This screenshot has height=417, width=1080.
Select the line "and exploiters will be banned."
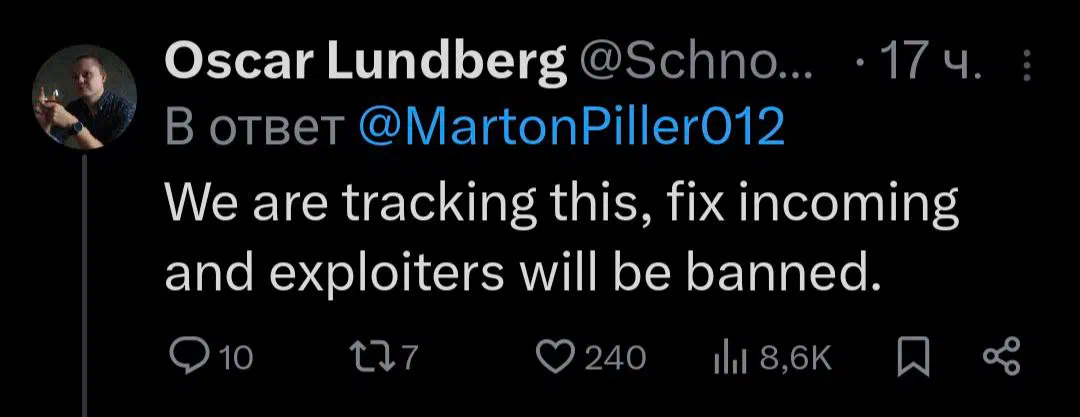pyautogui.click(x=524, y=274)
